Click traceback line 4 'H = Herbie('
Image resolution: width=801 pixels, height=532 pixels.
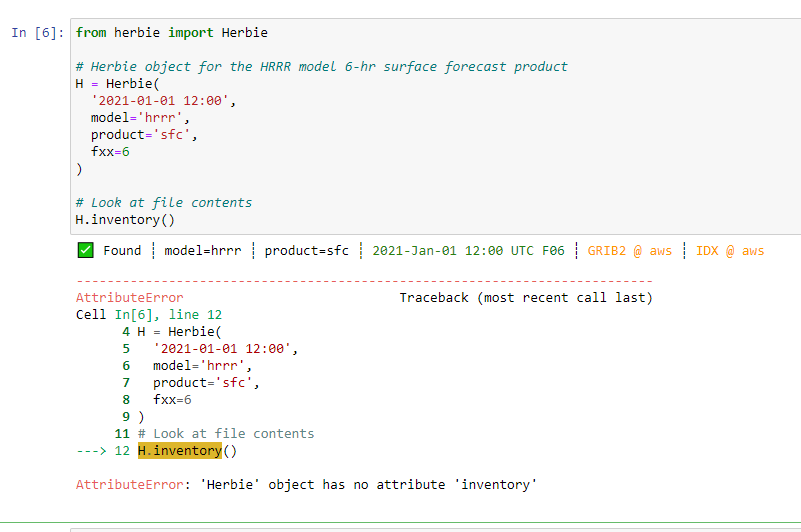(x=172, y=332)
